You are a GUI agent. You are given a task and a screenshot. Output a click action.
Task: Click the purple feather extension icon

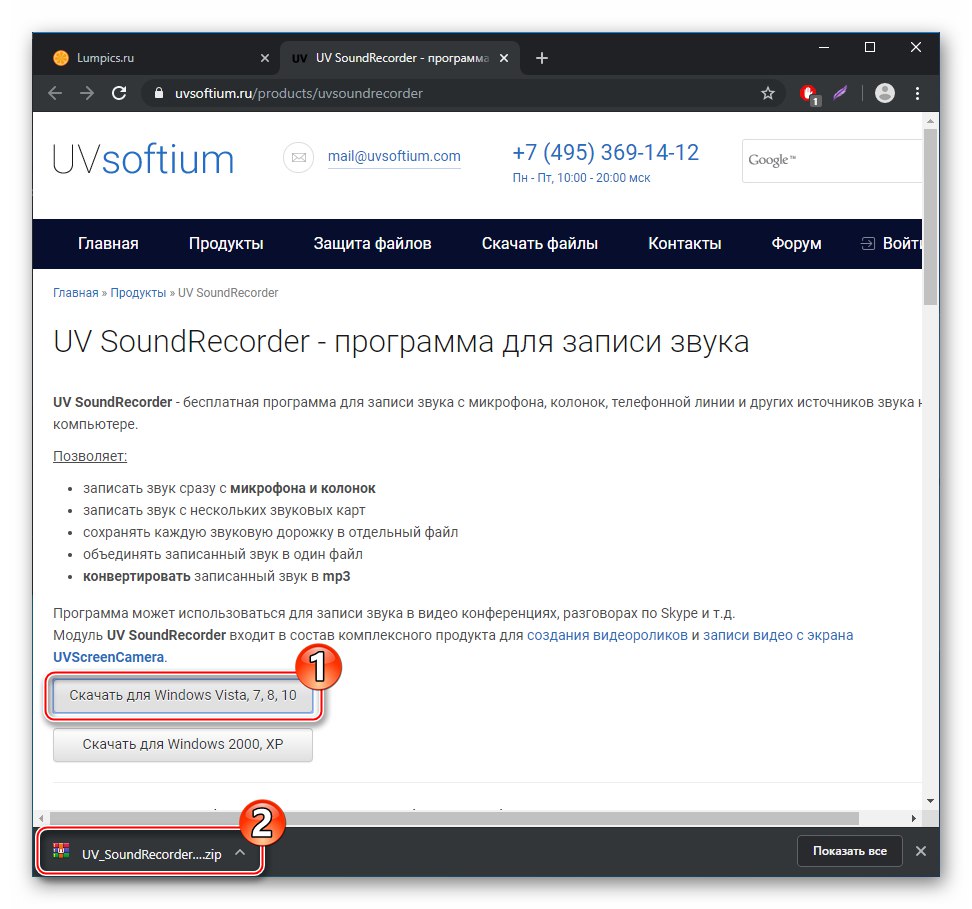841,94
